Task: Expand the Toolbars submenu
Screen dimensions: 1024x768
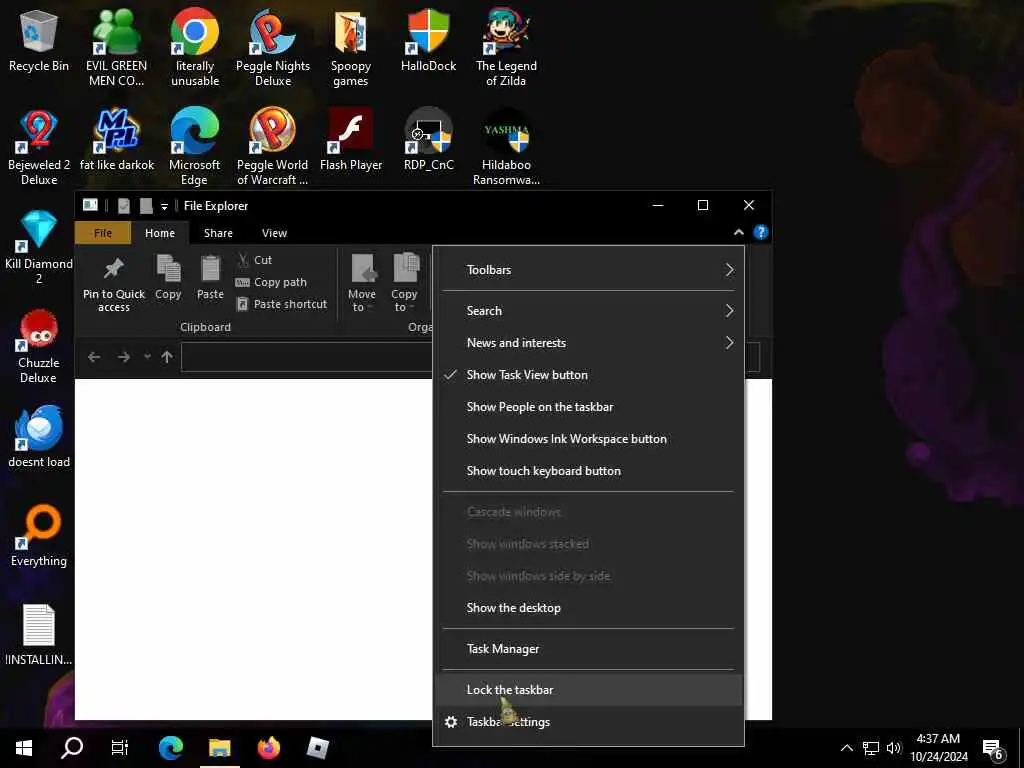Action: [x=588, y=270]
